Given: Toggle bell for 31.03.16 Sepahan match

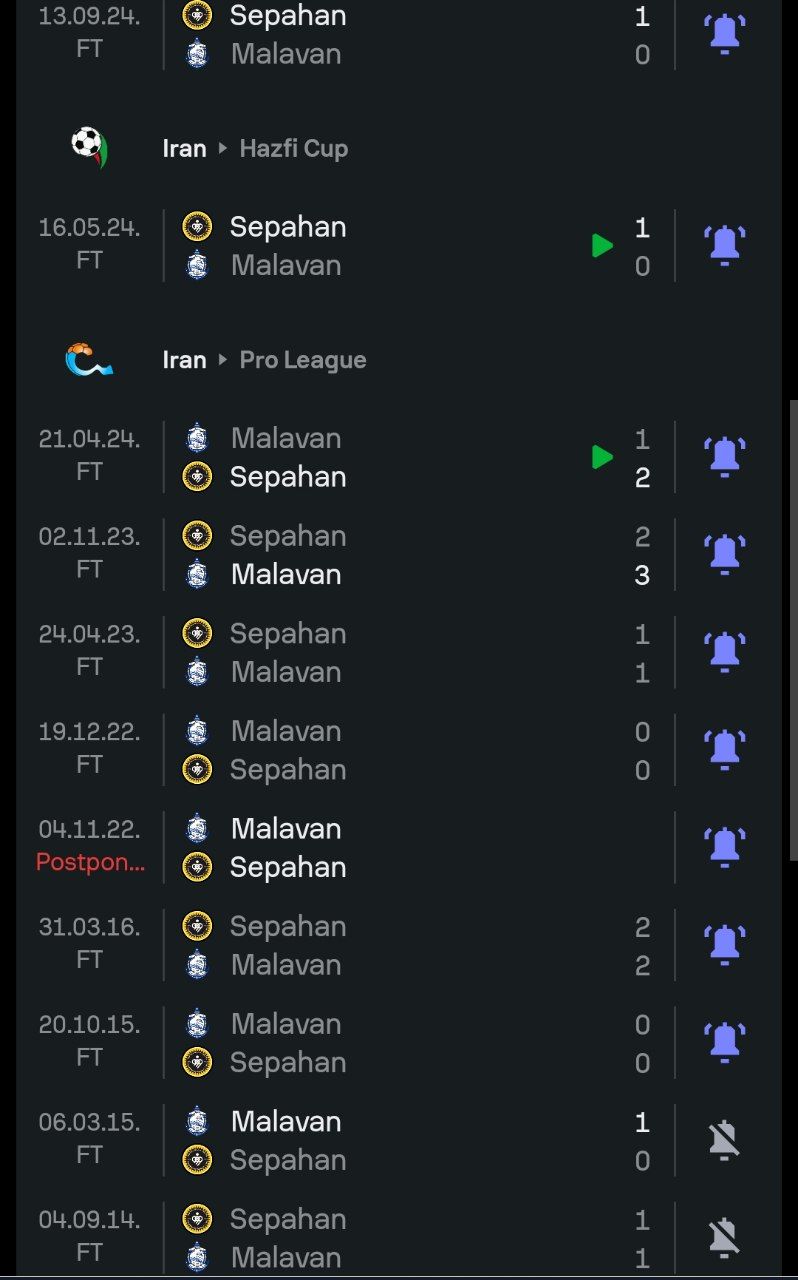Looking at the screenshot, I should click(x=724, y=945).
